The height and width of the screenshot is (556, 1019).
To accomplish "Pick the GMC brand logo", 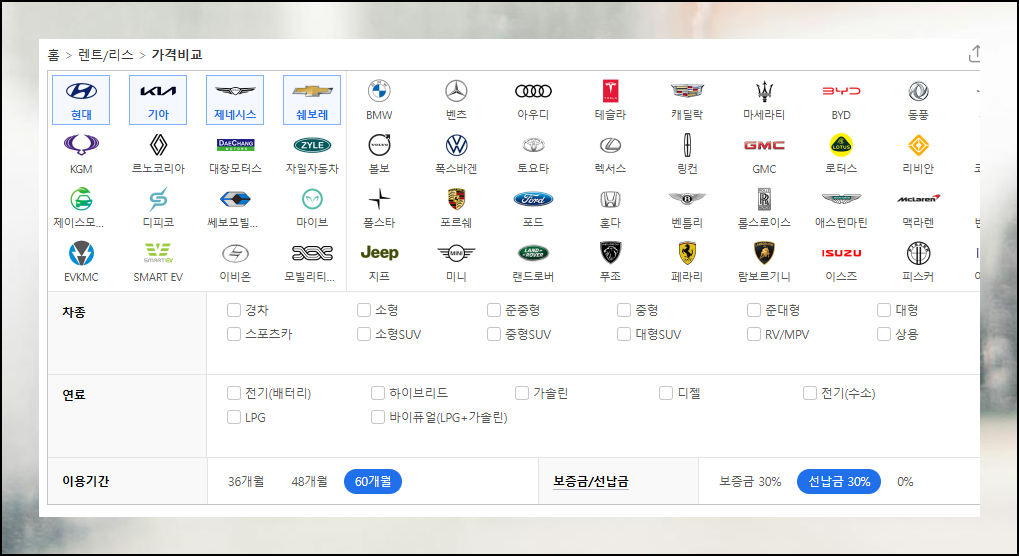I will [764, 145].
